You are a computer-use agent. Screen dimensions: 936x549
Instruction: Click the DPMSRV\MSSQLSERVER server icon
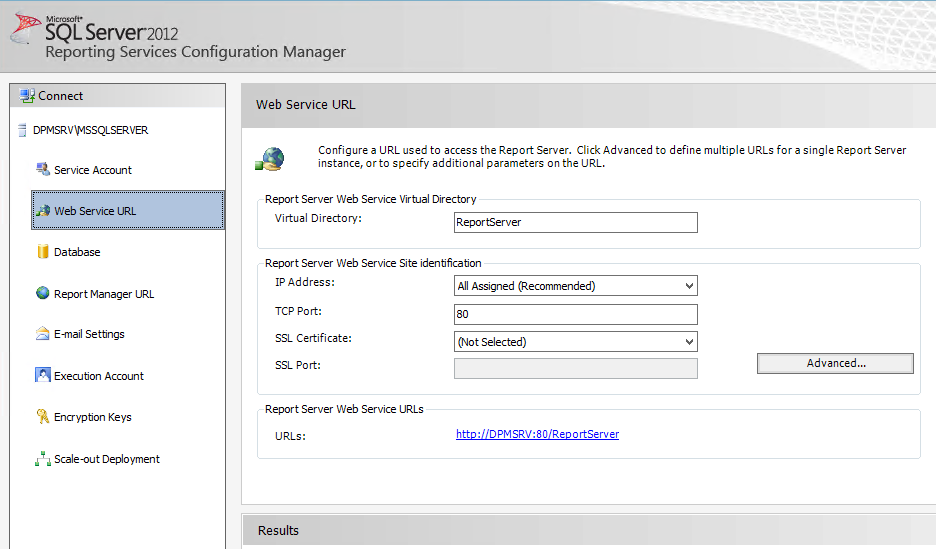point(23,130)
